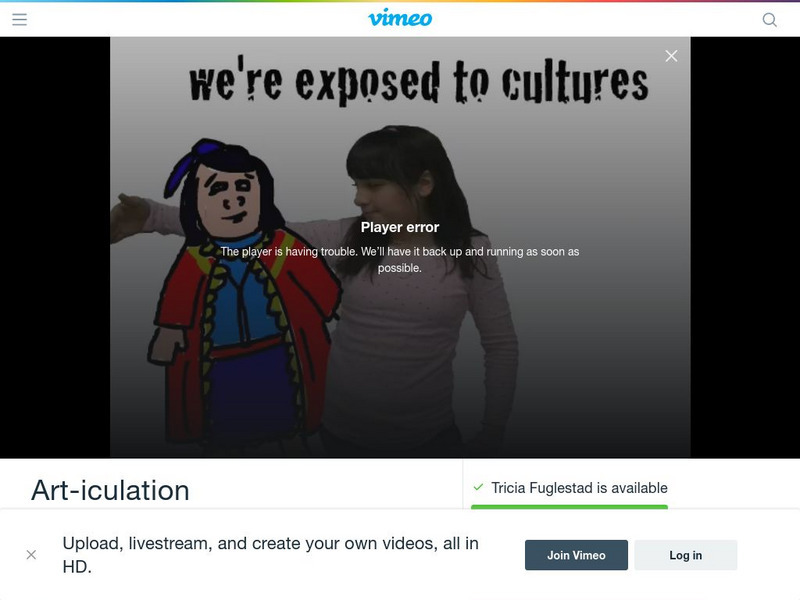
Task: Click the green button under availability
Action: [569, 507]
